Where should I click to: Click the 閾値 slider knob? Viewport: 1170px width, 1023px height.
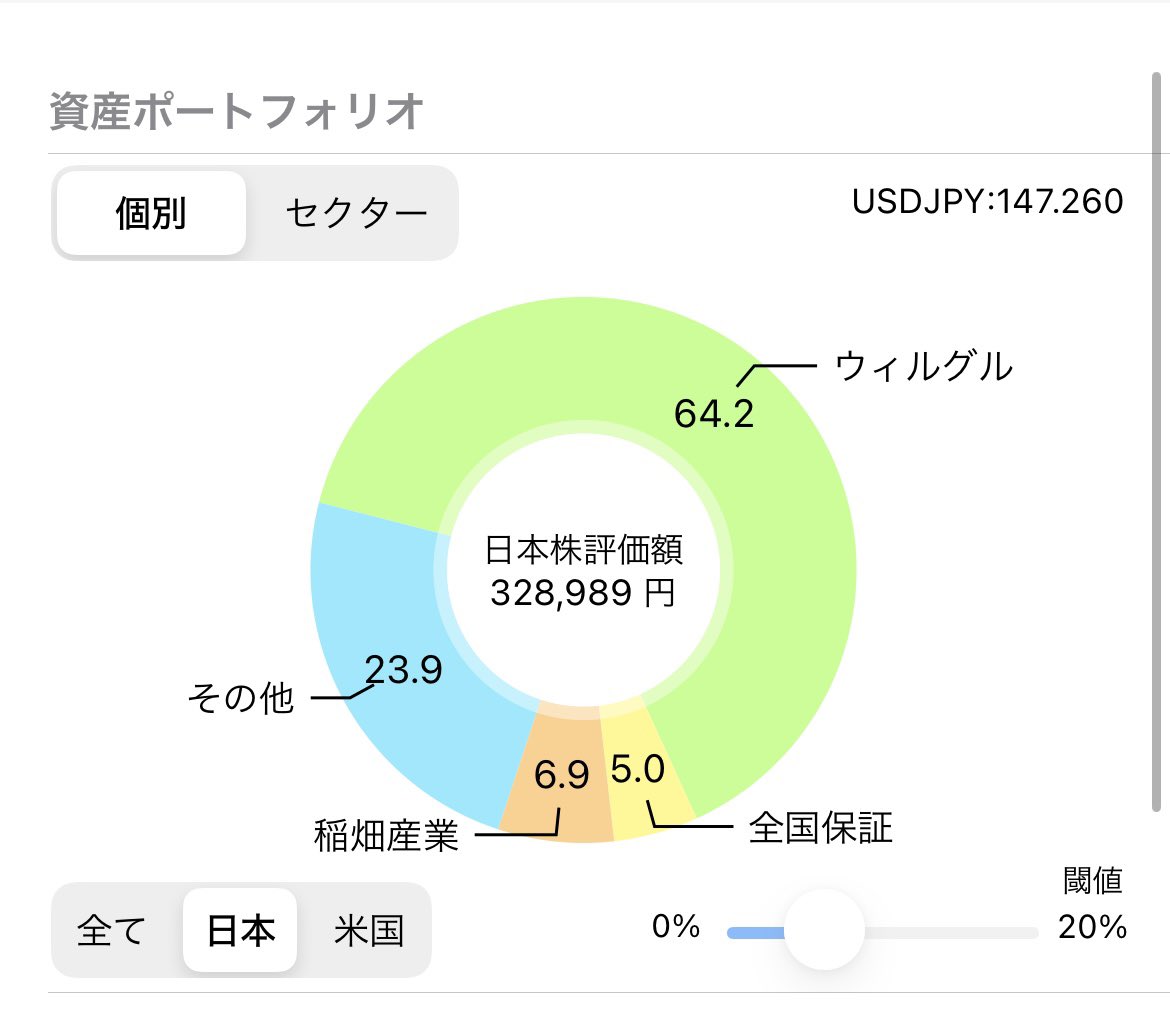point(824,930)
